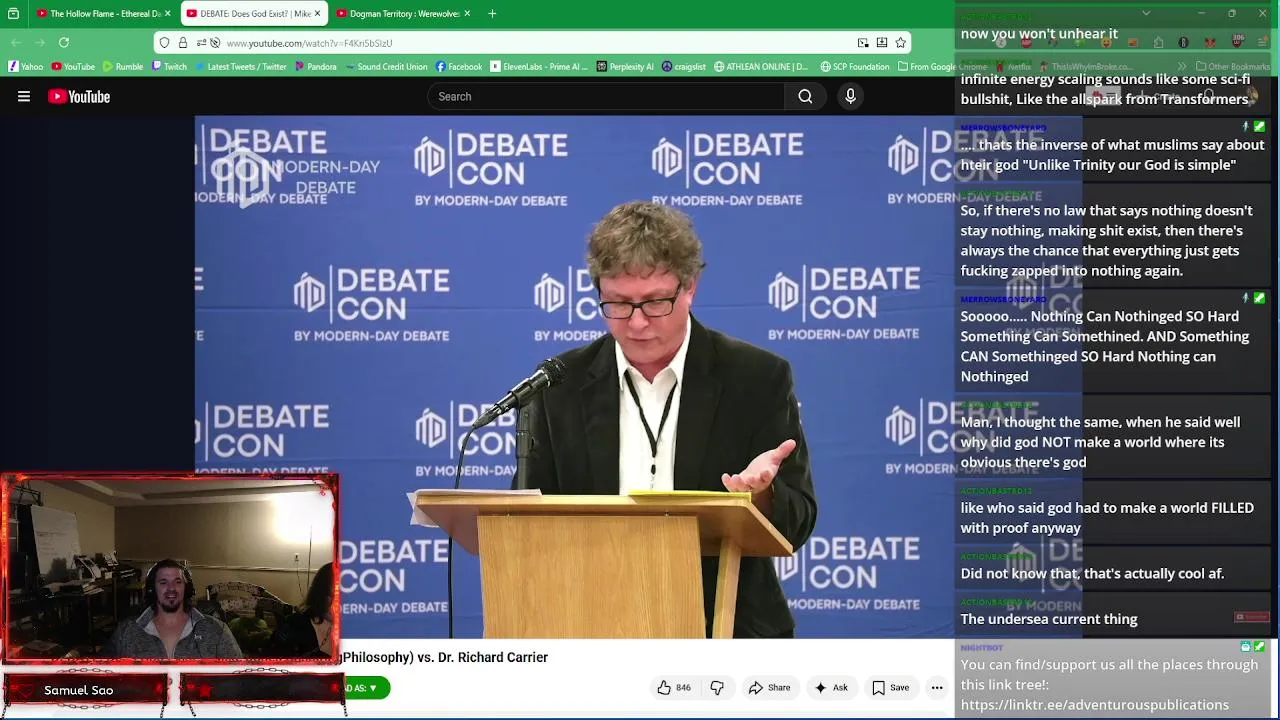Image resolution: width=1280 pixels, height=720 pixels.
Task: Click the 846 like count
Action: (x=683, y=688)
